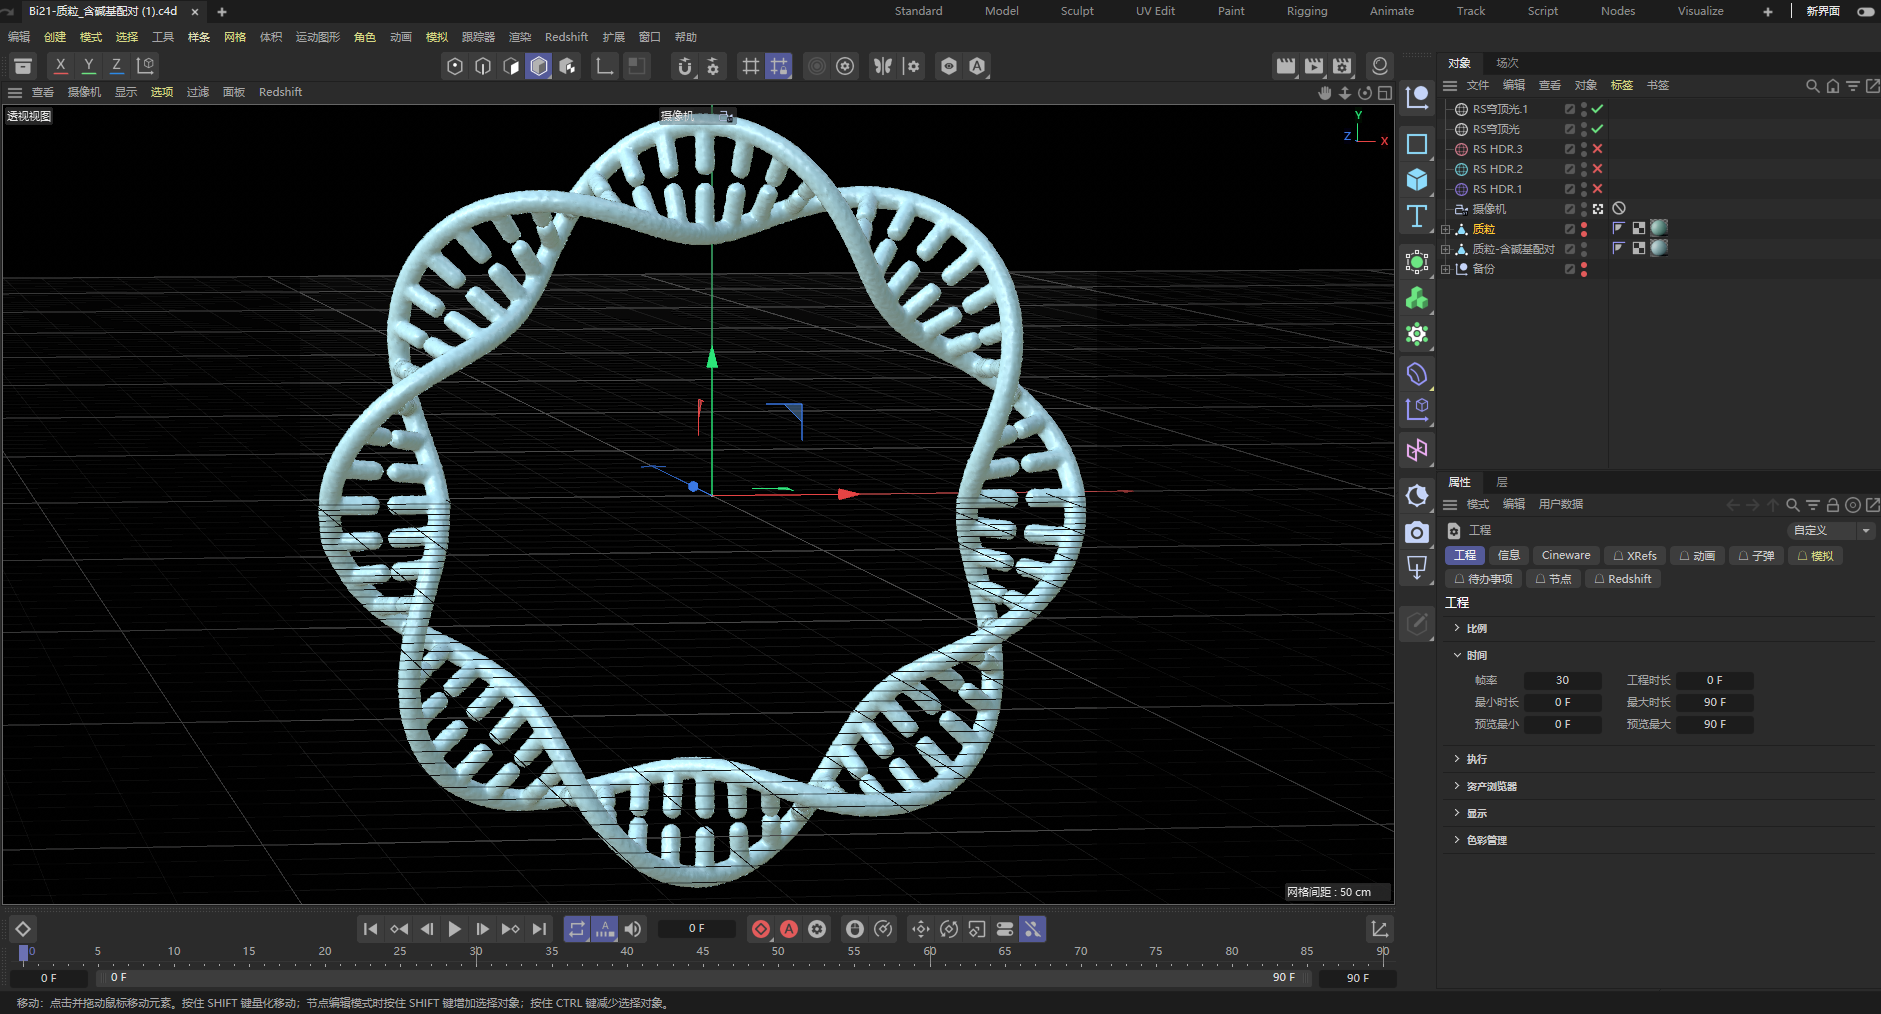The height and width of the screenshot is (1014, 1881).
Task: Click the Redshift attribute button
Action: tap(1623, 579)
